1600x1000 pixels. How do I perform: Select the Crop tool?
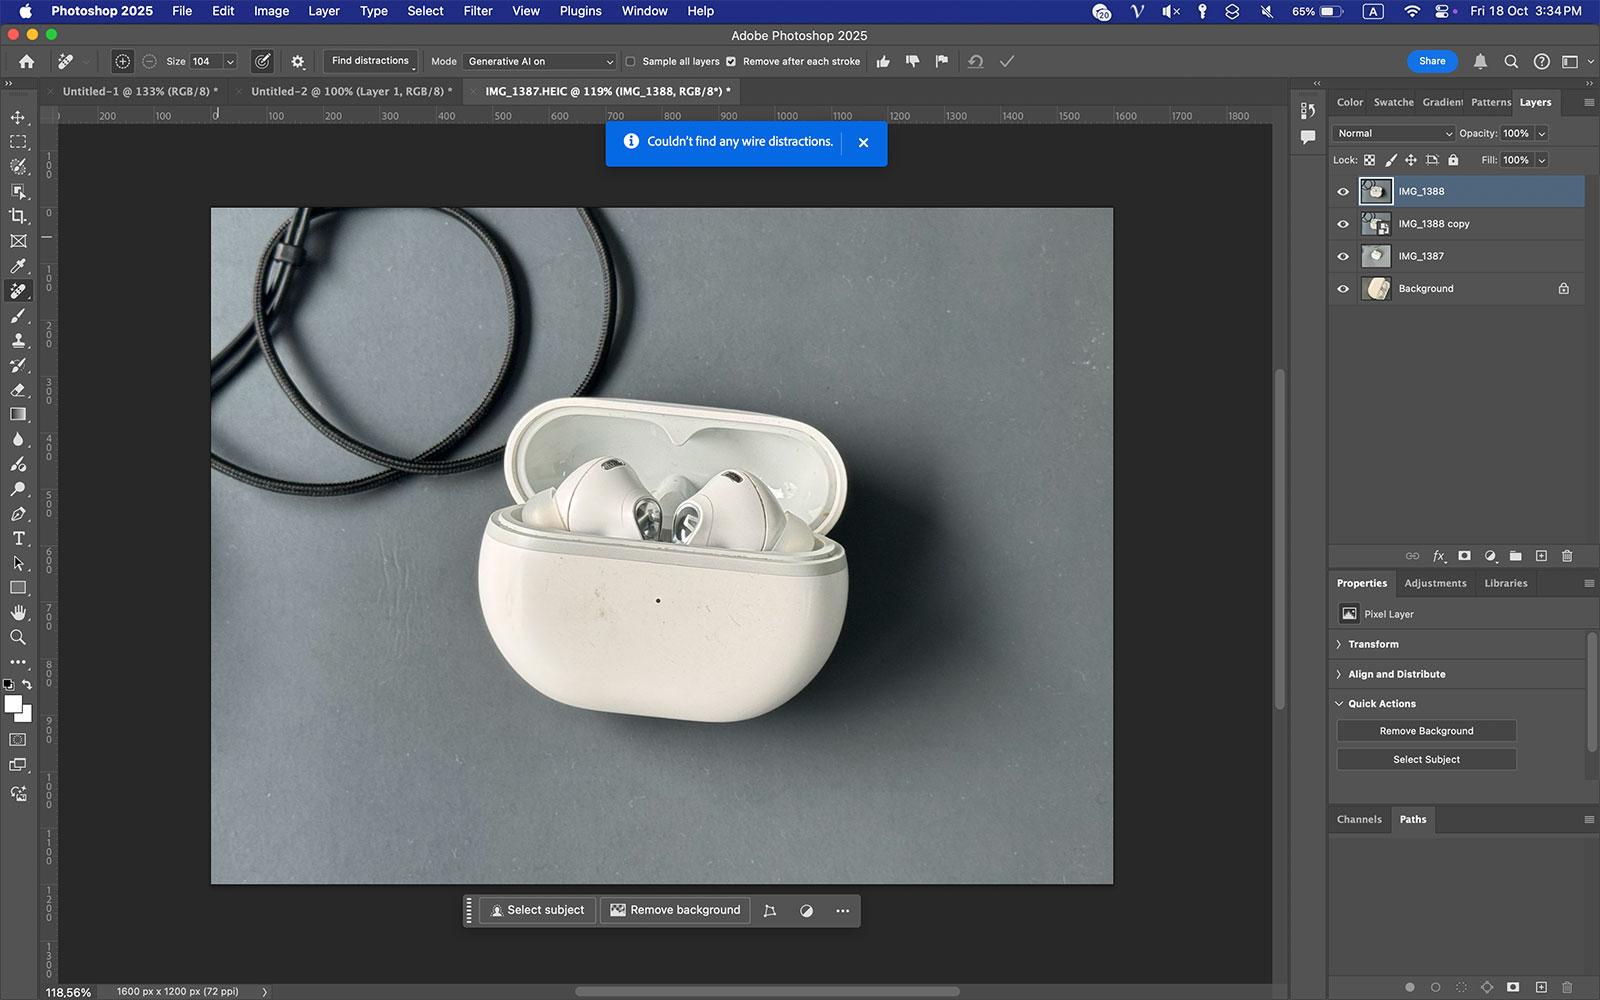tap(18, 216)
